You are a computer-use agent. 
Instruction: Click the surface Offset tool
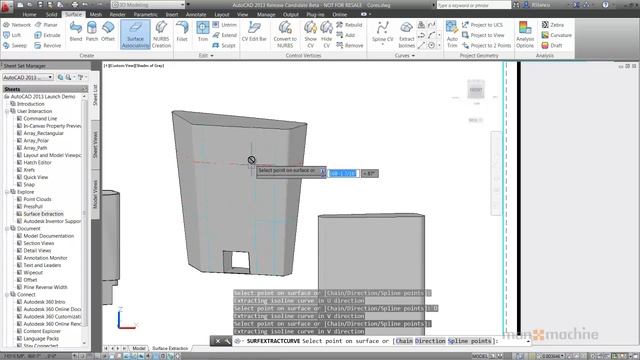click(108, 31)
